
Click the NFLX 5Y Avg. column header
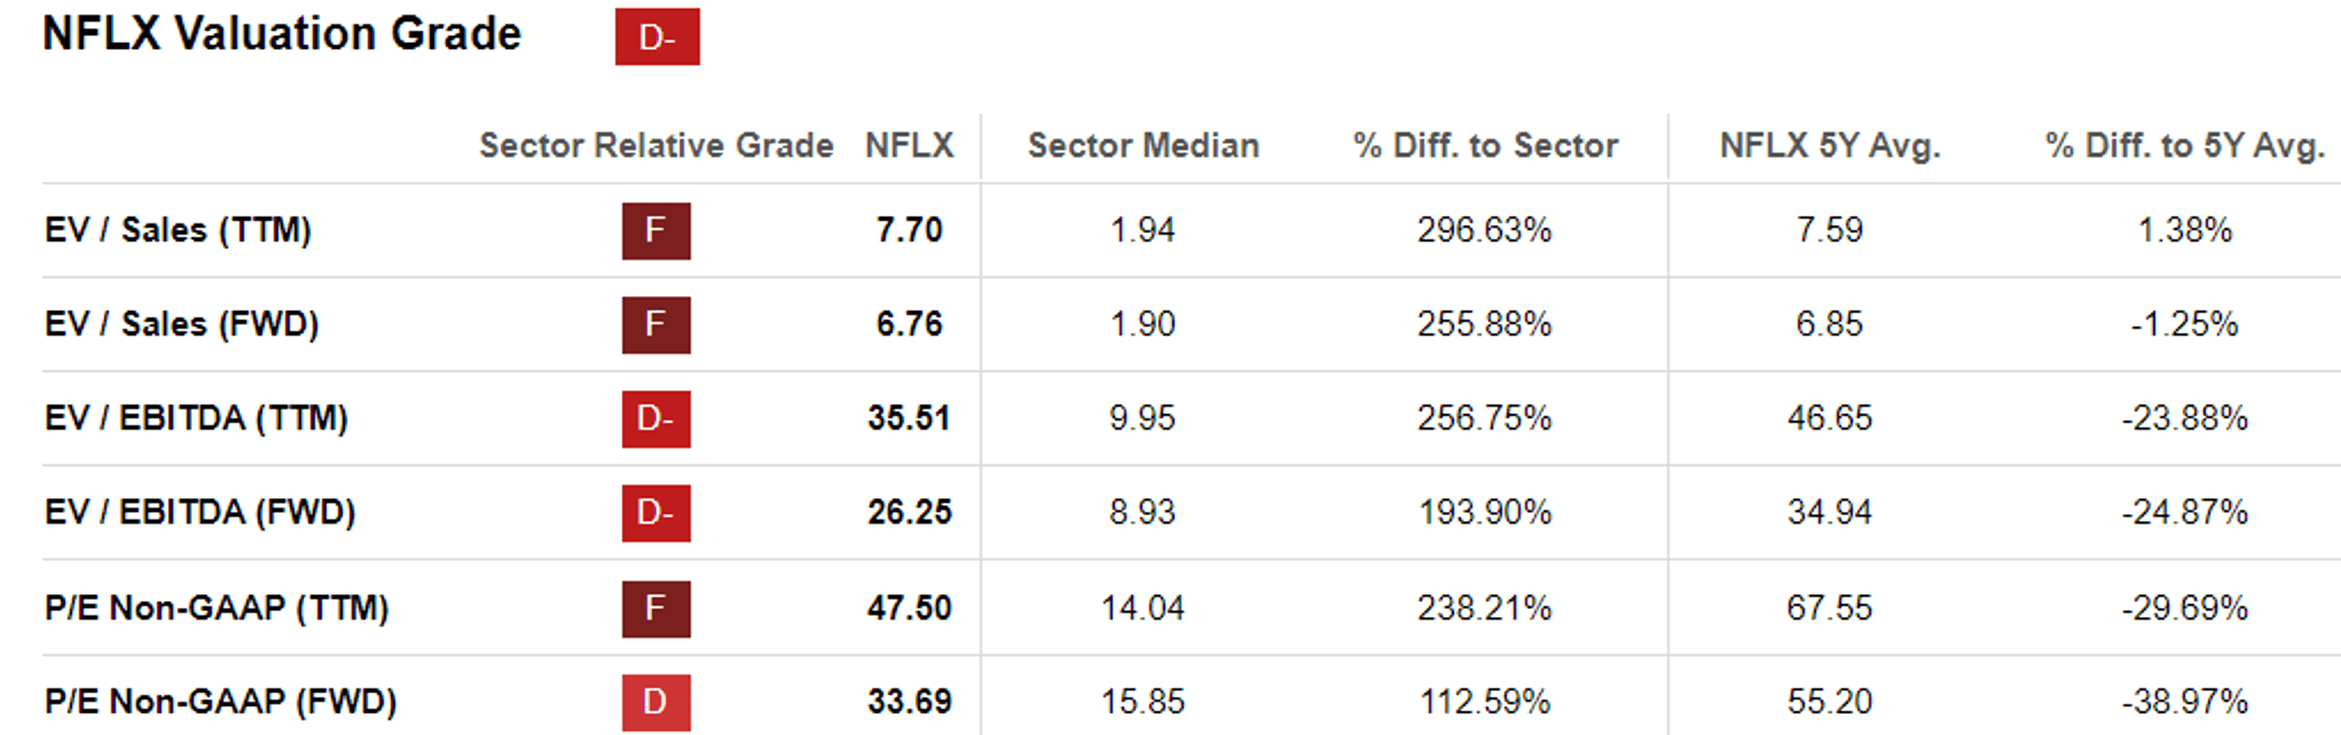[x=1829, y=146]
